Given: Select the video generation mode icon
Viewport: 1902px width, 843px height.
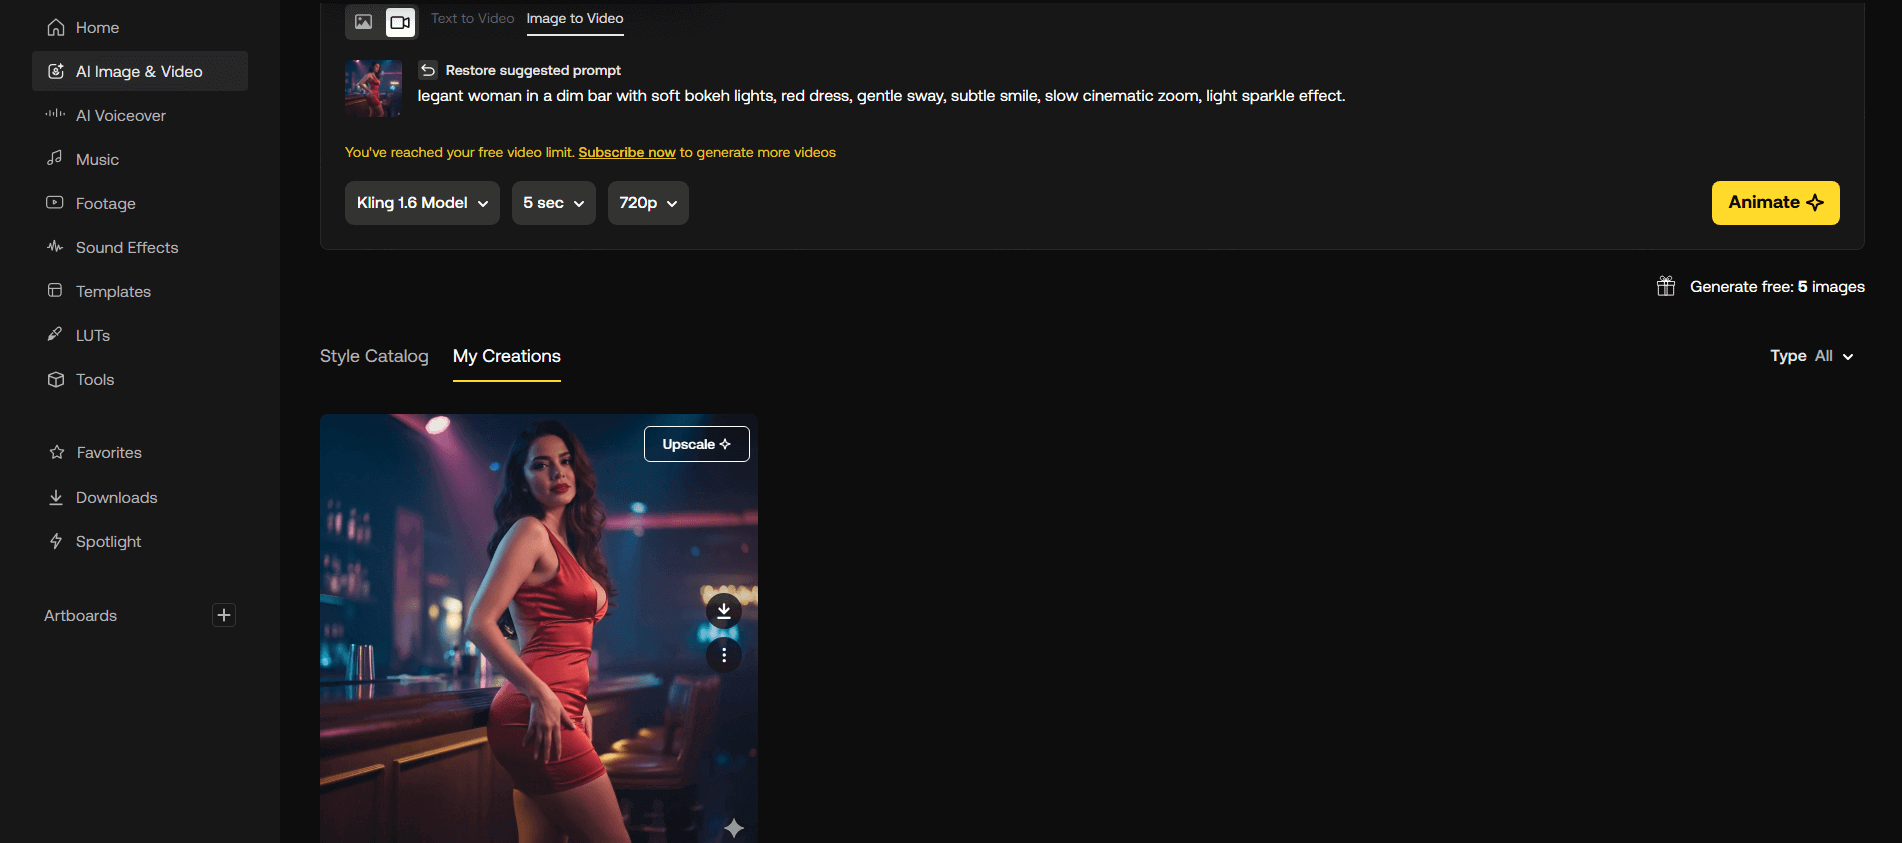Looking at the screenshot, I should (400, 22).
